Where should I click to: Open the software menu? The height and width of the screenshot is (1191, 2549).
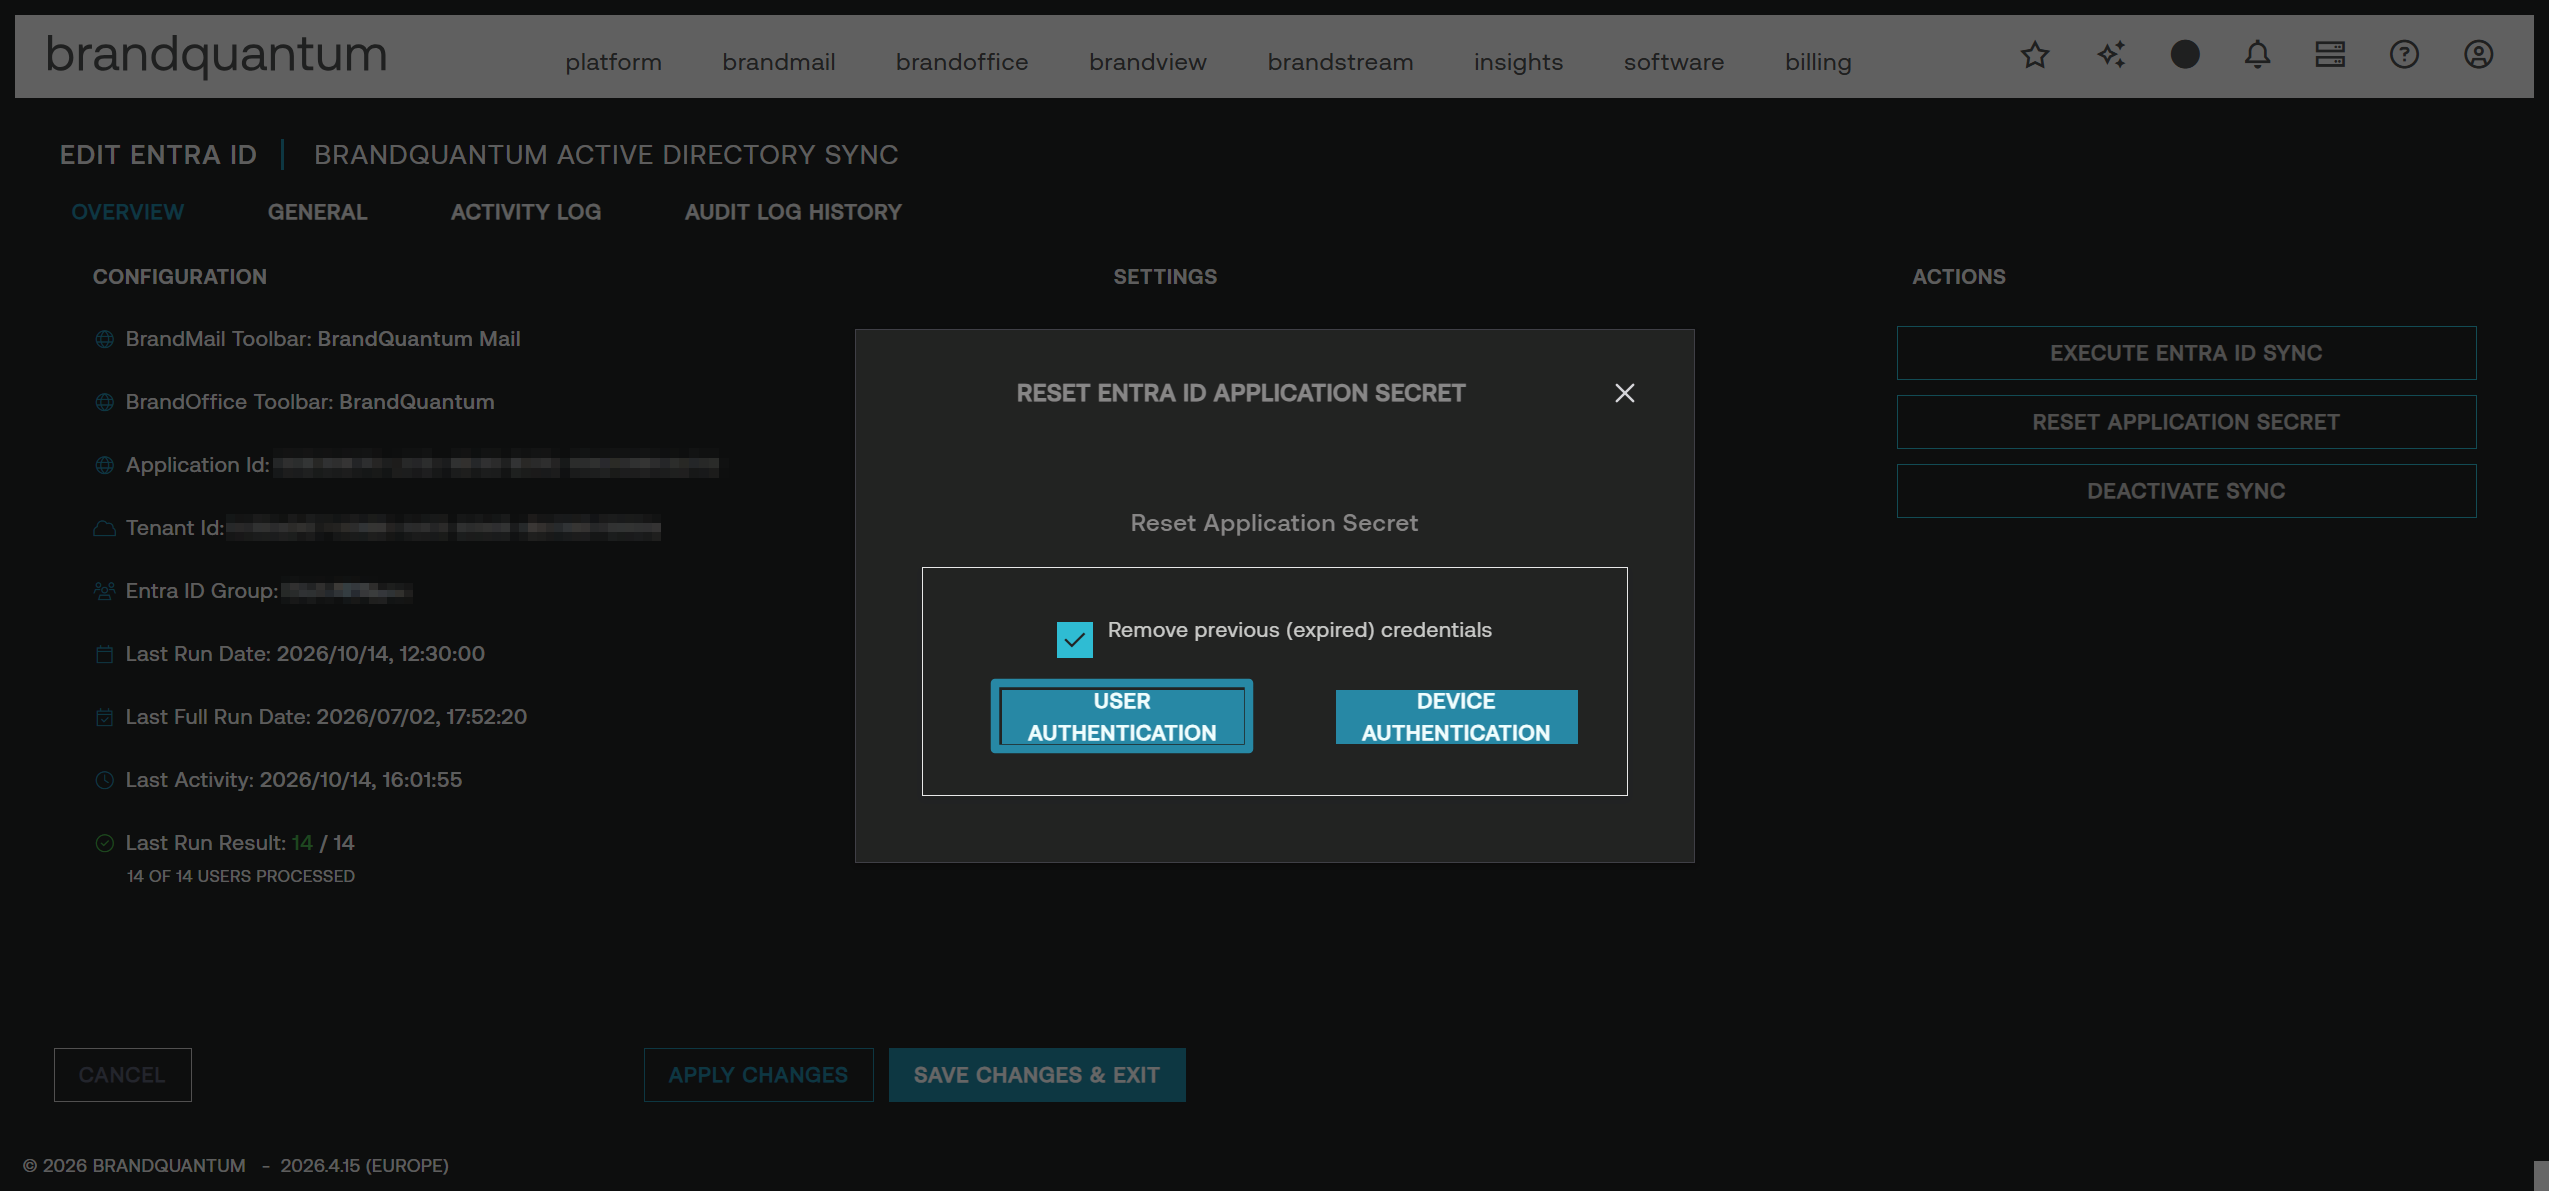[1673, 62]
